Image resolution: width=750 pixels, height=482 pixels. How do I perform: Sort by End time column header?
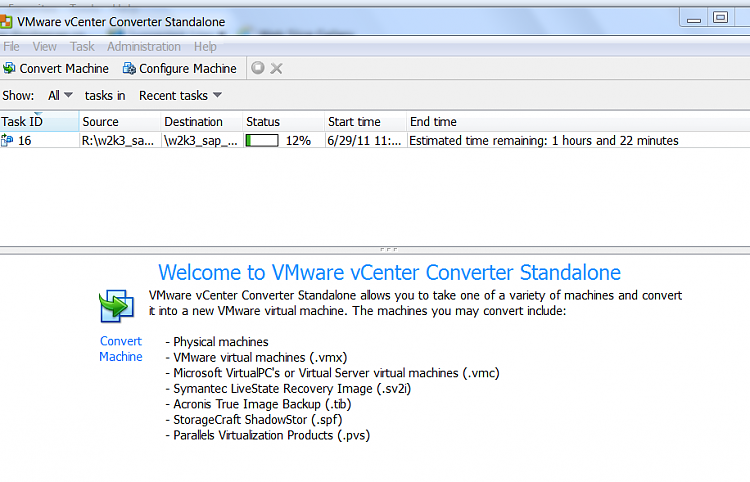[x=578, y=121]
